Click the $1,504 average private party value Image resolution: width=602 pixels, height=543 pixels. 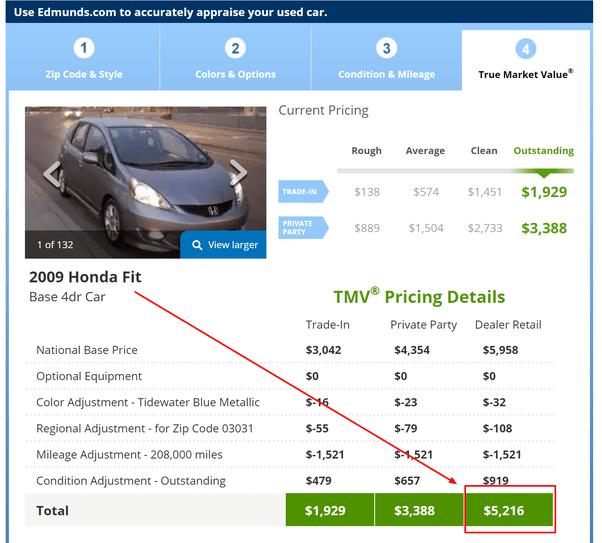pyautogui.click(x=426, y=228)
